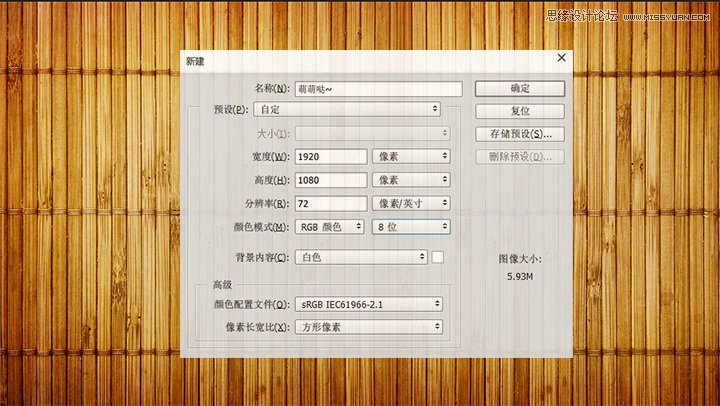Click the 存储预设 save preset button
The height and width of the screenshot is (406, 720).
(x=519, y=133)
